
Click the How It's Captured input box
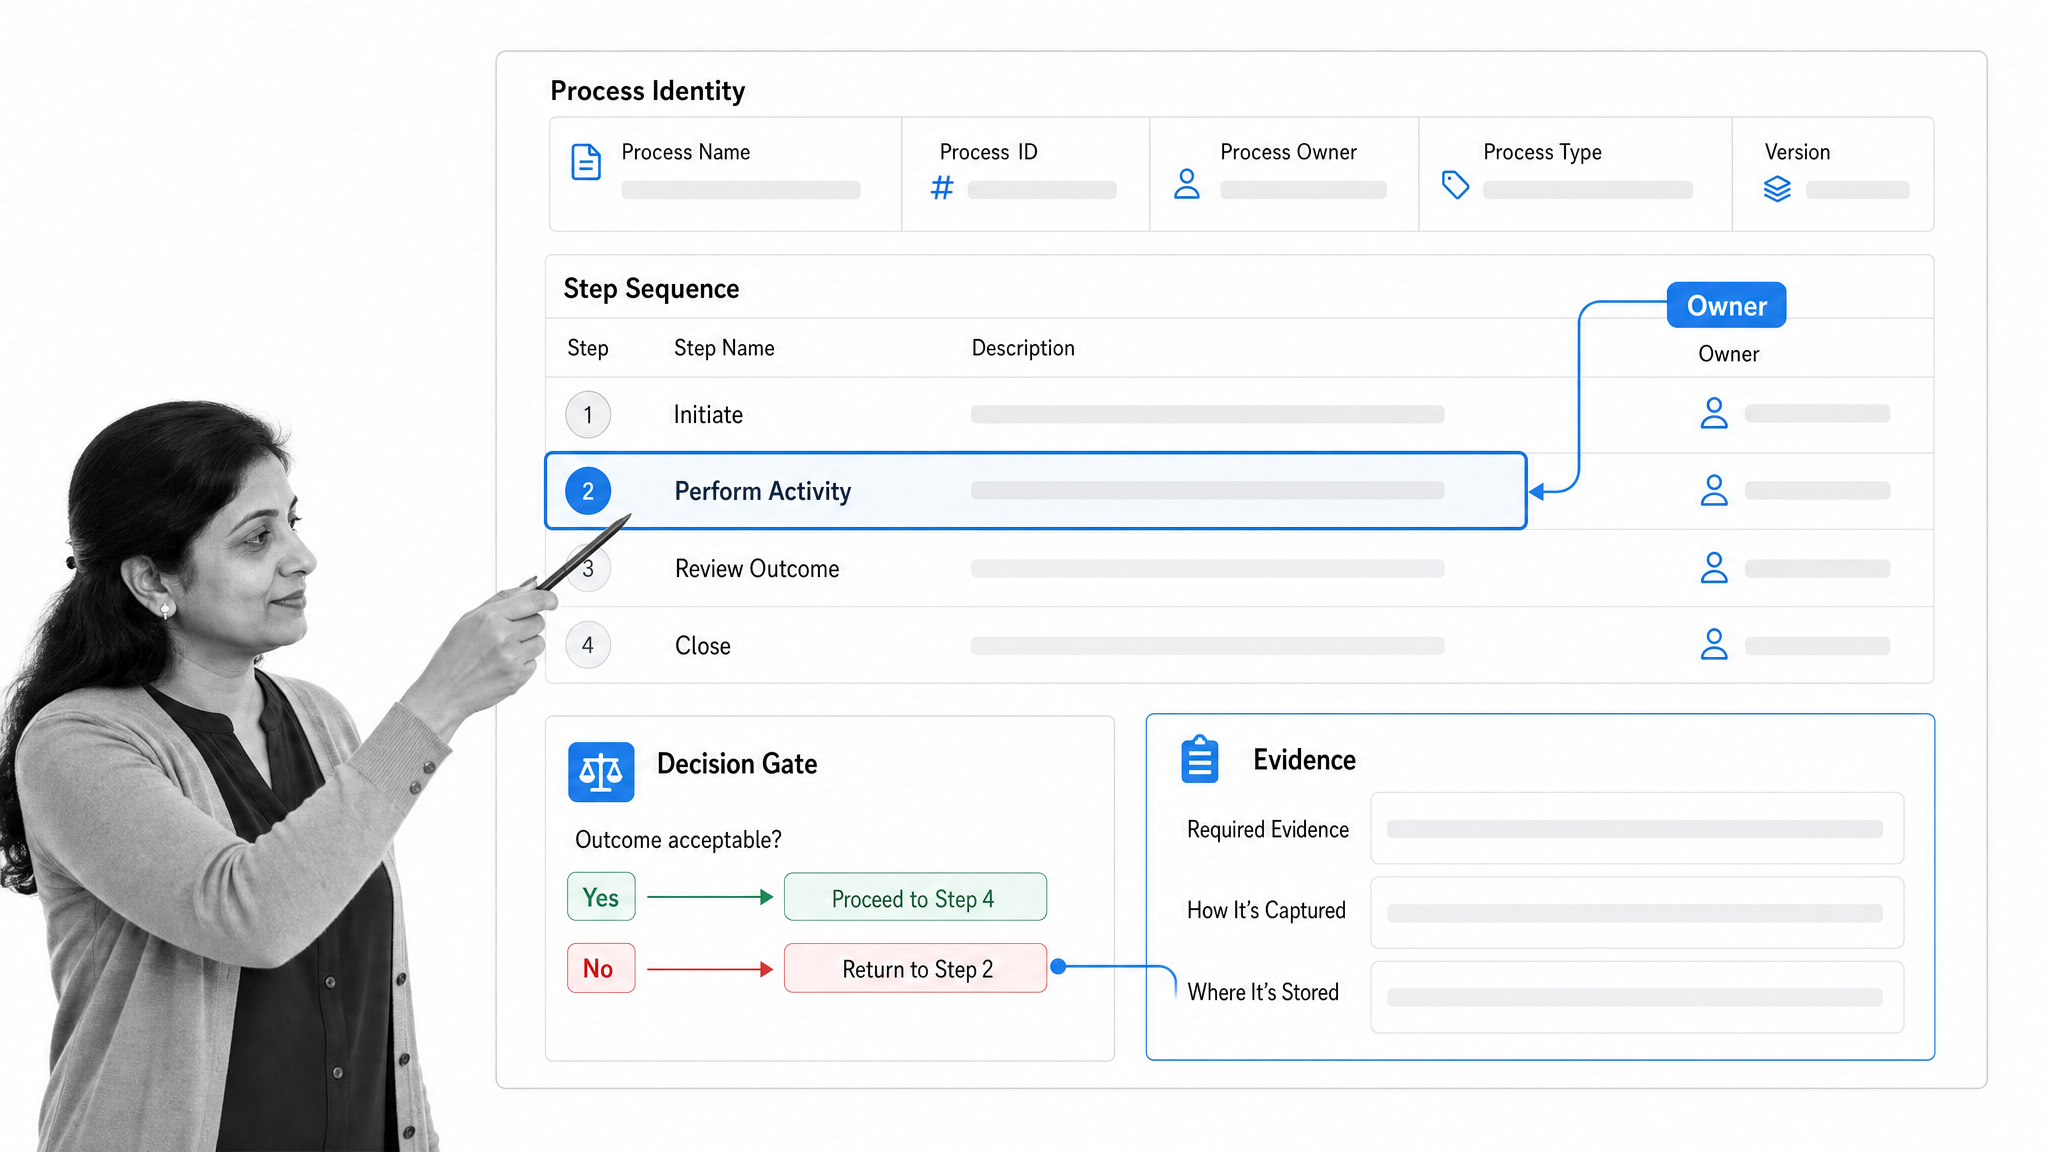click(1637, 912)
